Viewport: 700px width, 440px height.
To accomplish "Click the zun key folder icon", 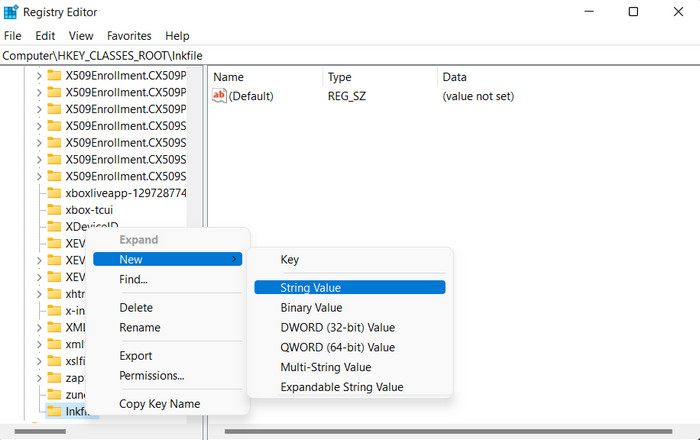I will pyautogui.click(x=54, y=394).
